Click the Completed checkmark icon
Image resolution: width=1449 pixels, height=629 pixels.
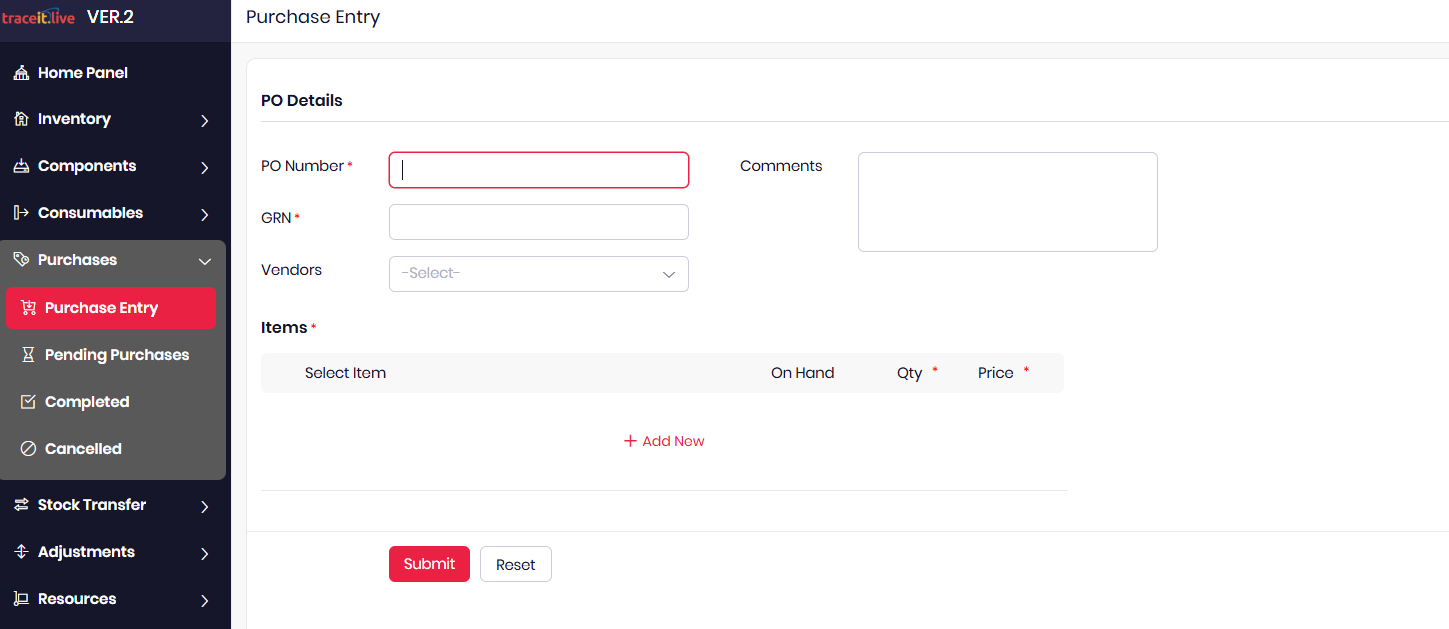click(x=28, y=402)
